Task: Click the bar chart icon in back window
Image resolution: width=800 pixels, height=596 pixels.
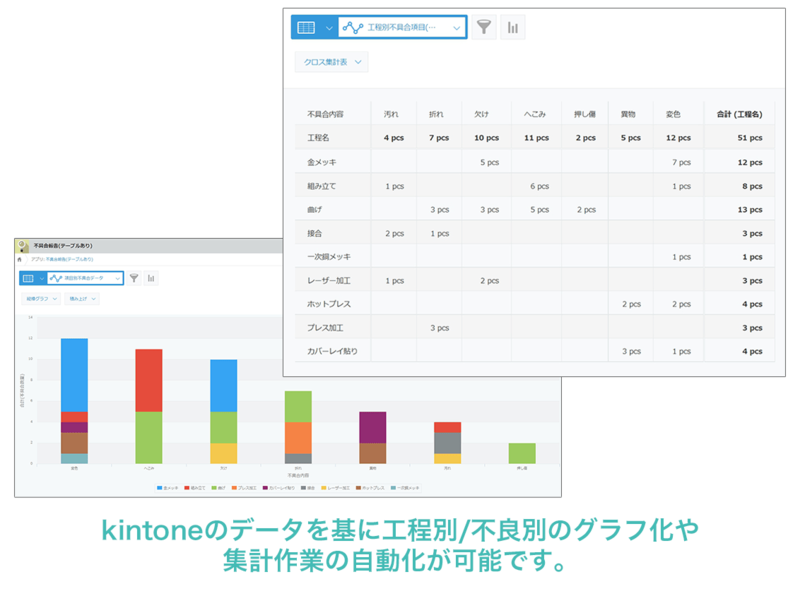Action: 151,278
